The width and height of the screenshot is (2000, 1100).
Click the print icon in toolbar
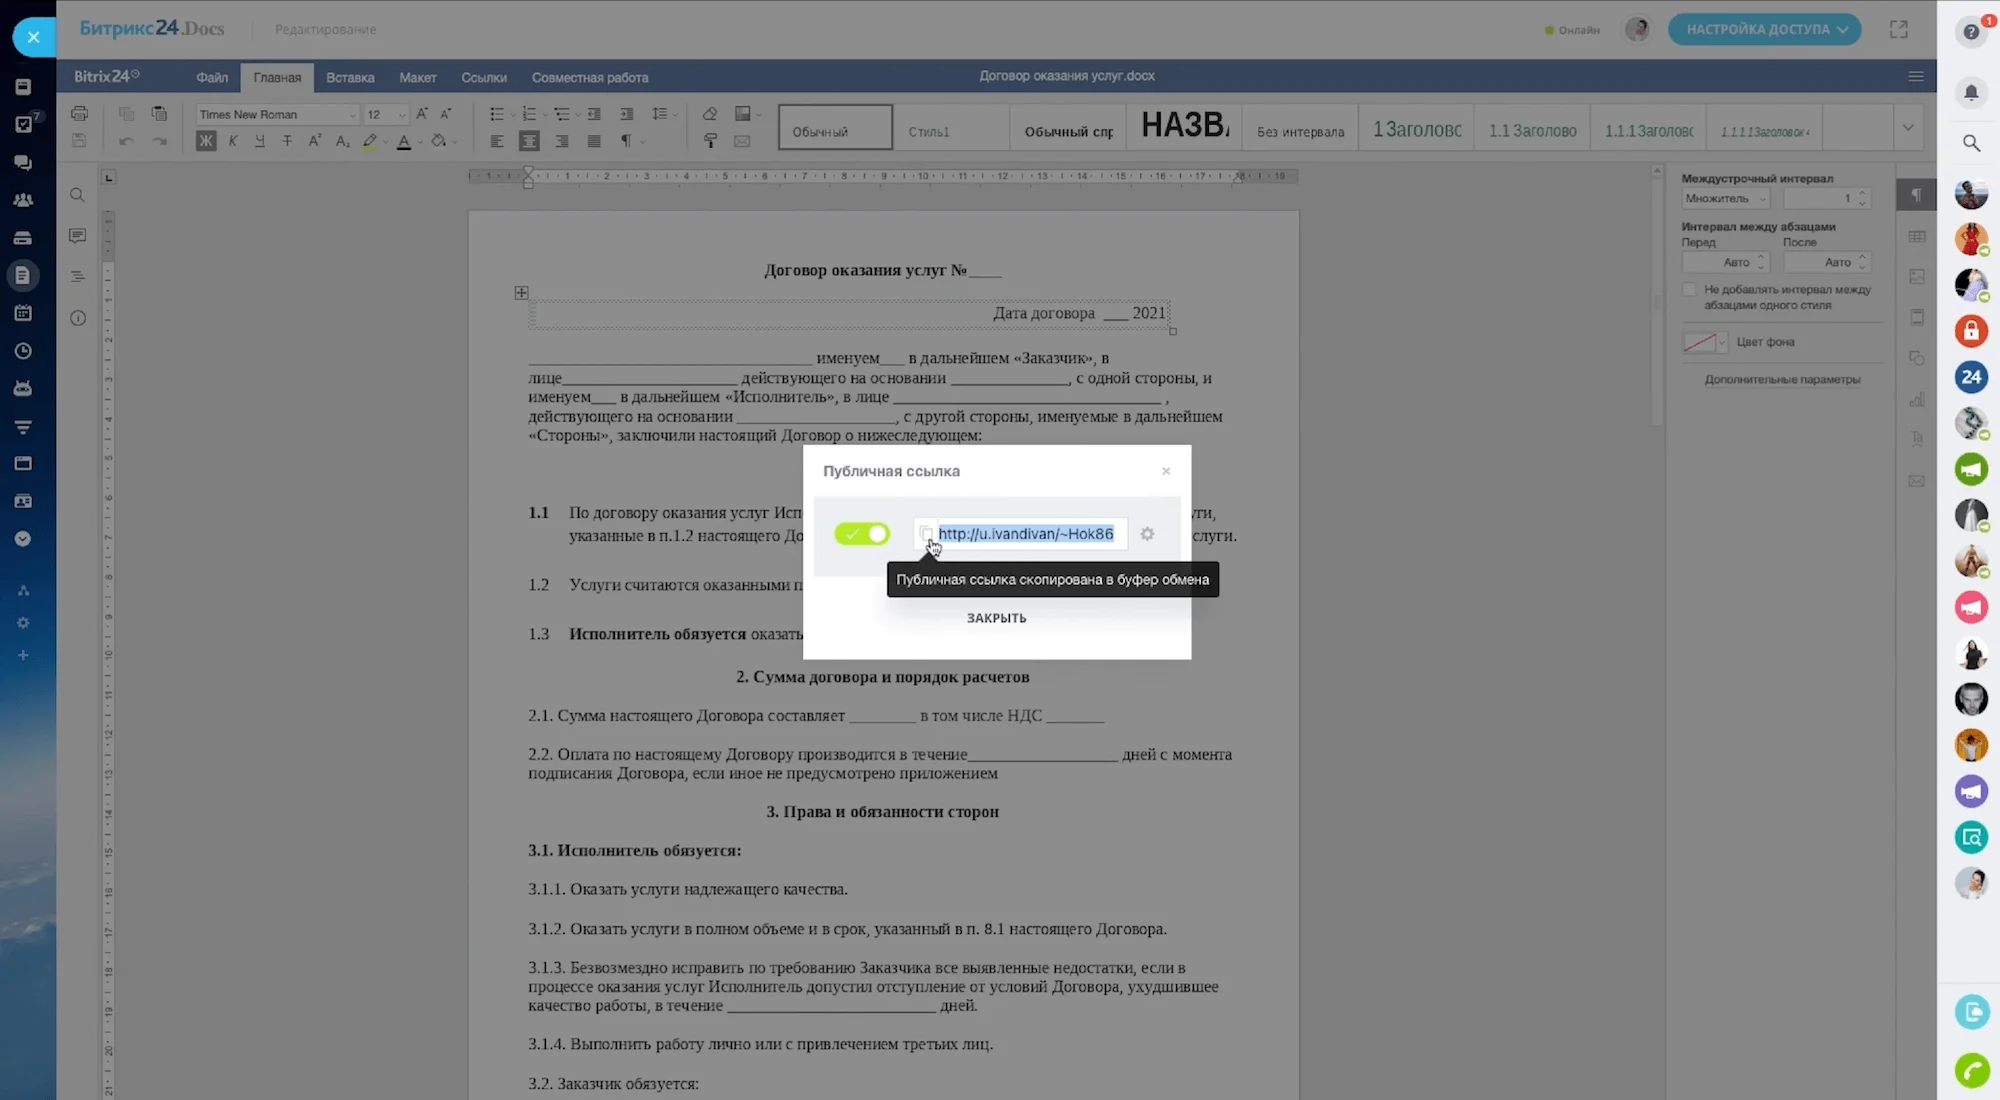coord(80,113)
